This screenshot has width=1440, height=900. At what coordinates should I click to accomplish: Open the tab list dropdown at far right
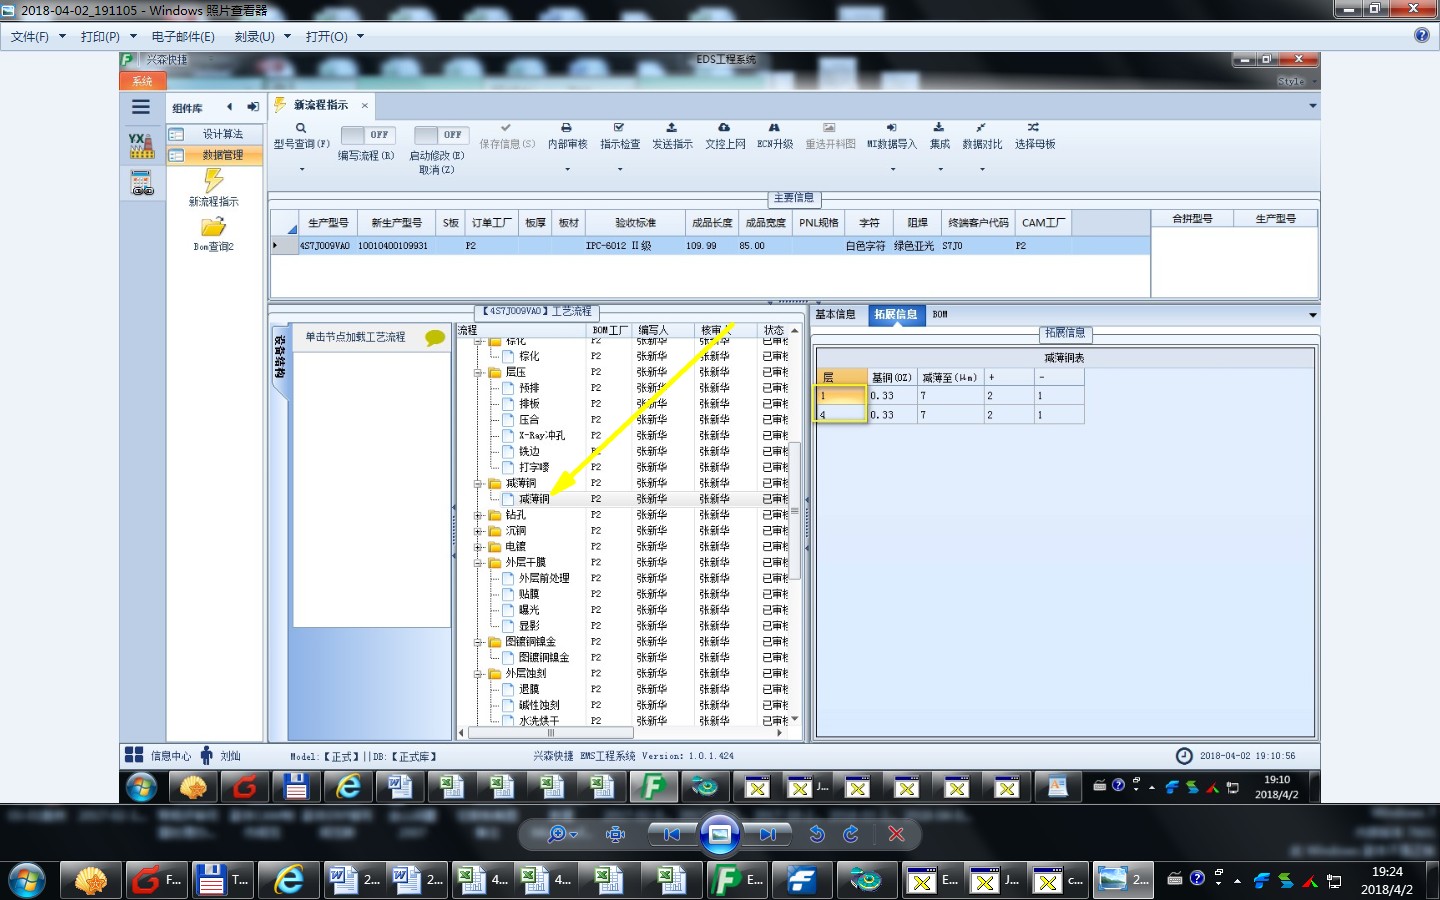pos(1312,106)
